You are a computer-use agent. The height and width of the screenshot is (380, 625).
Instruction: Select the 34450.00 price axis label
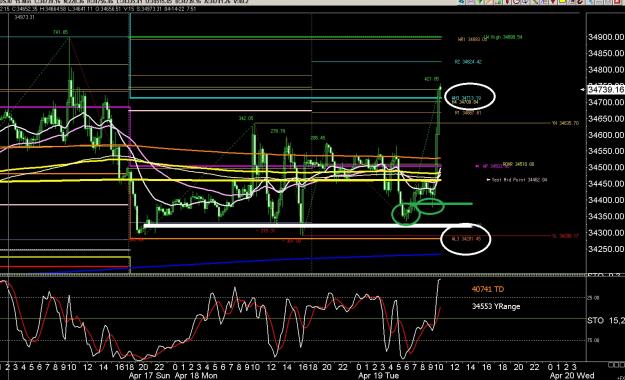tap(606, 184)
